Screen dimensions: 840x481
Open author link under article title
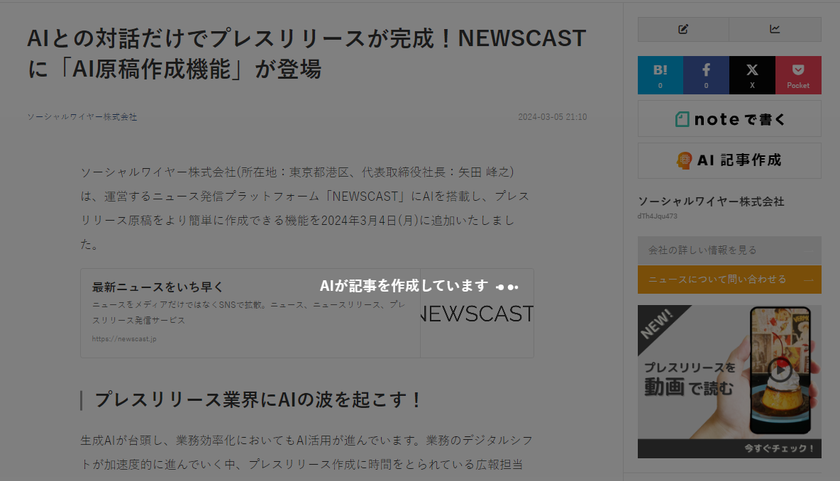tap(82, 117)
